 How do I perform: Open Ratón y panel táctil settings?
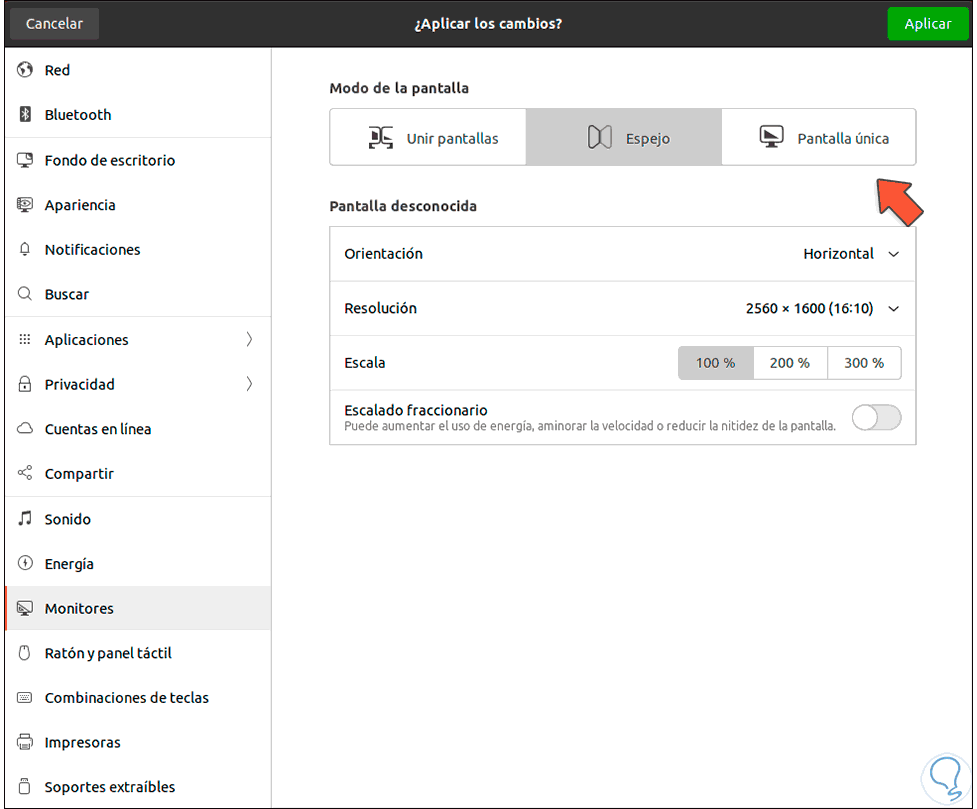click(x=138, y=653)
